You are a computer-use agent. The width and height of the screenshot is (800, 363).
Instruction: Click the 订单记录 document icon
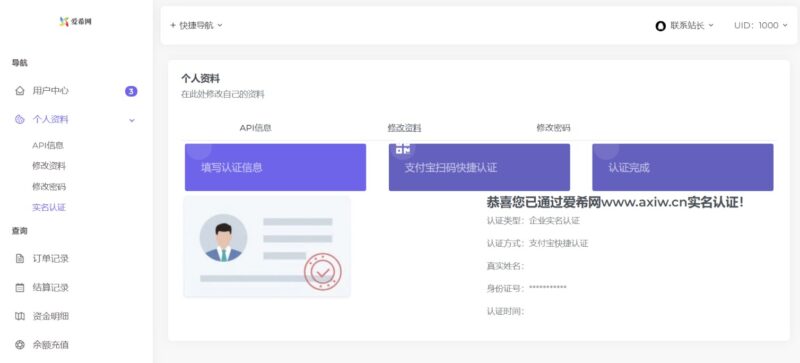click(19, 259)
